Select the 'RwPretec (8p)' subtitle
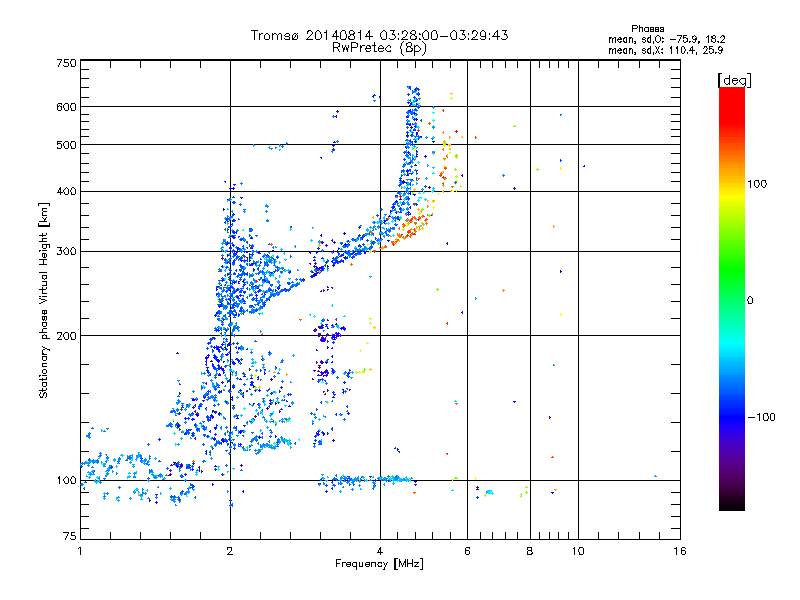Viewport: 800px width, 600px height. point(379,47)
